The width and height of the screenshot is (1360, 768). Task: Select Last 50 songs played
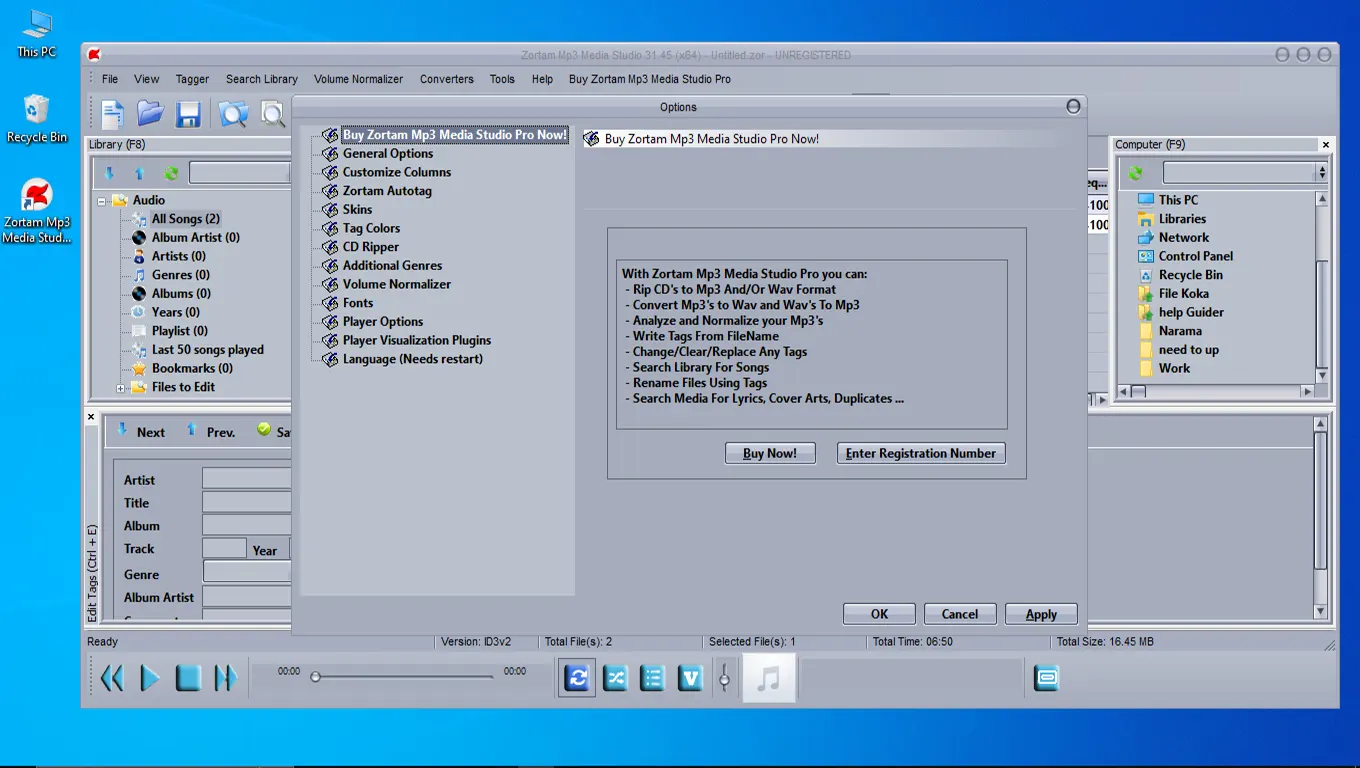(208, 350)
